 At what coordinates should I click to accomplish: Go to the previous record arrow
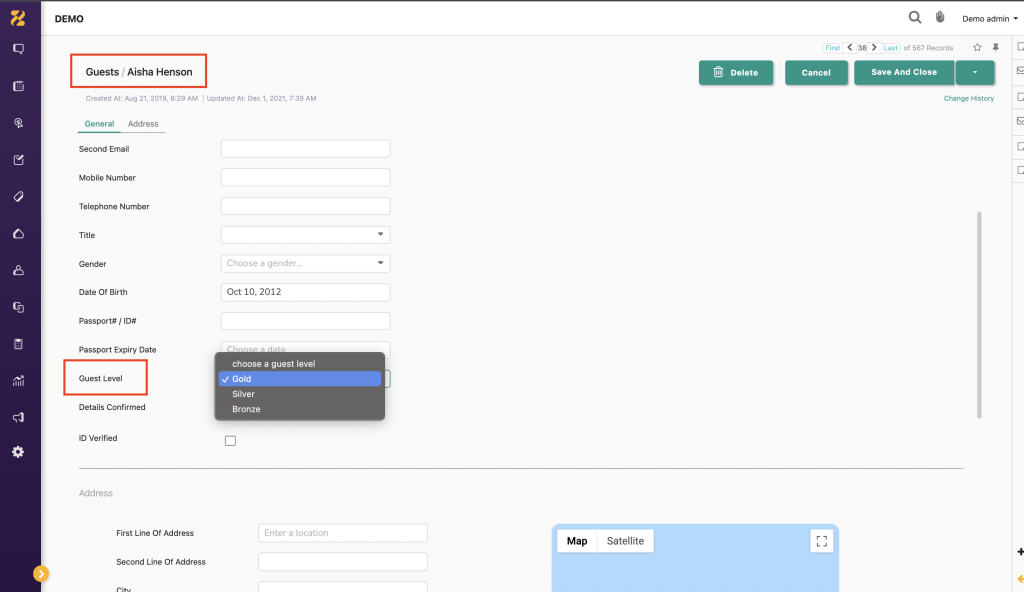click(850, 48)
